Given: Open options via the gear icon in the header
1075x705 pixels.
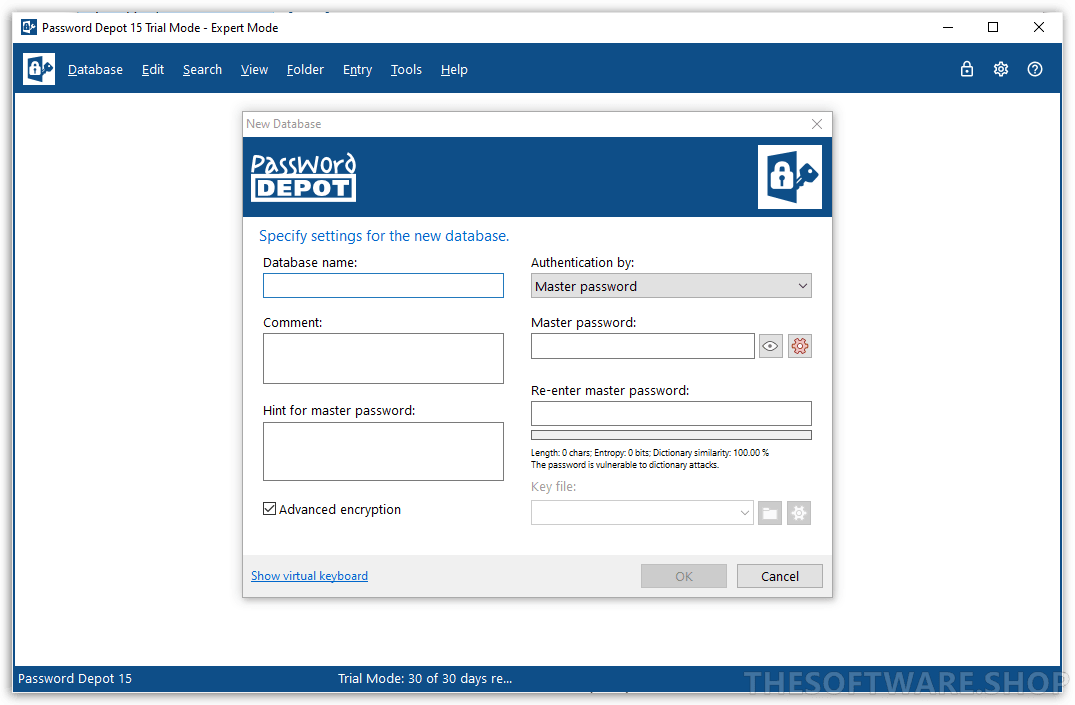Looking at the screenshot, I should point(1001,69).
